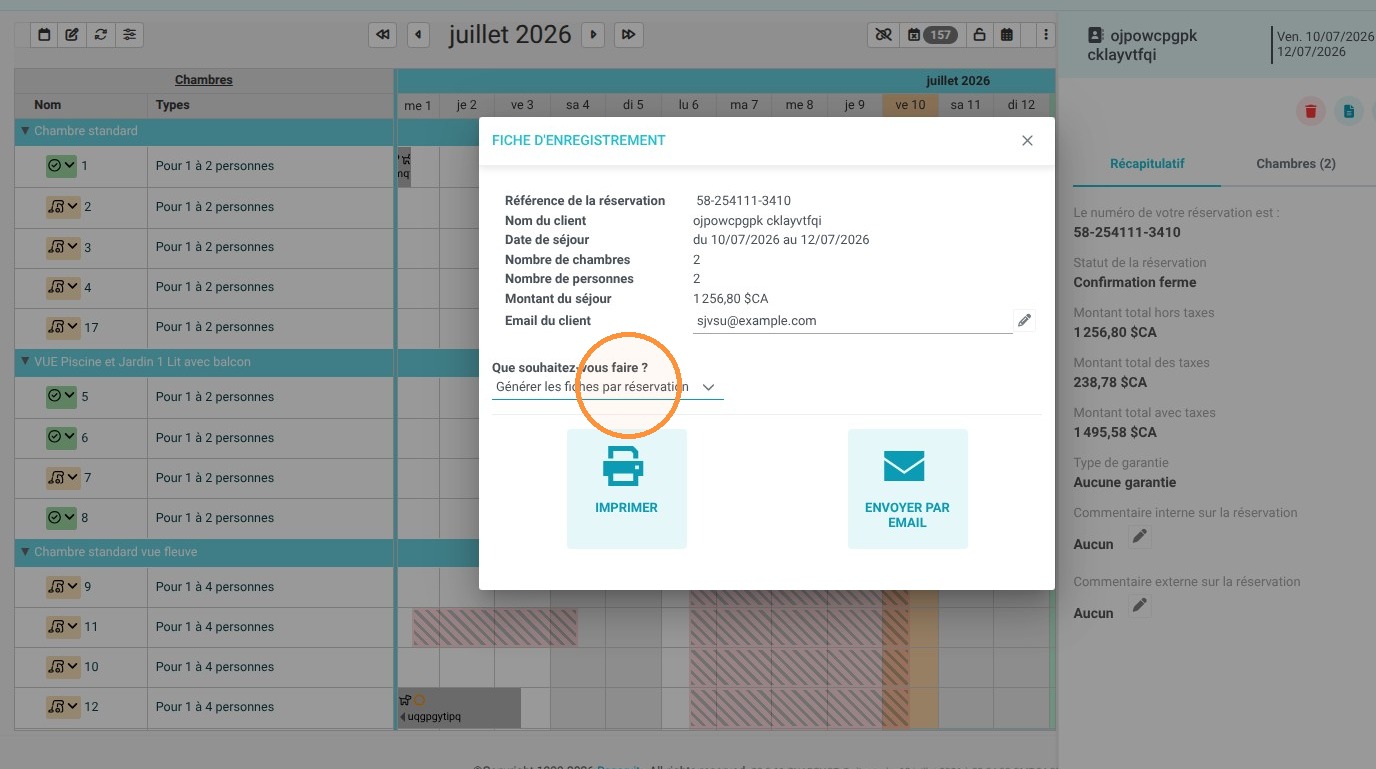Go to next period with right arrow
1376x769 pixels.
tap(593, 35)
